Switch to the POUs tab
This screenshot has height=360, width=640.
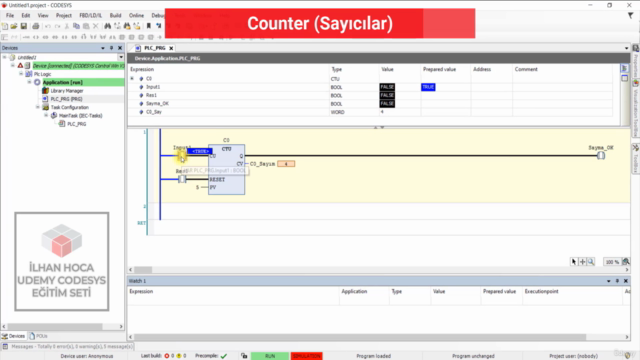39,336
